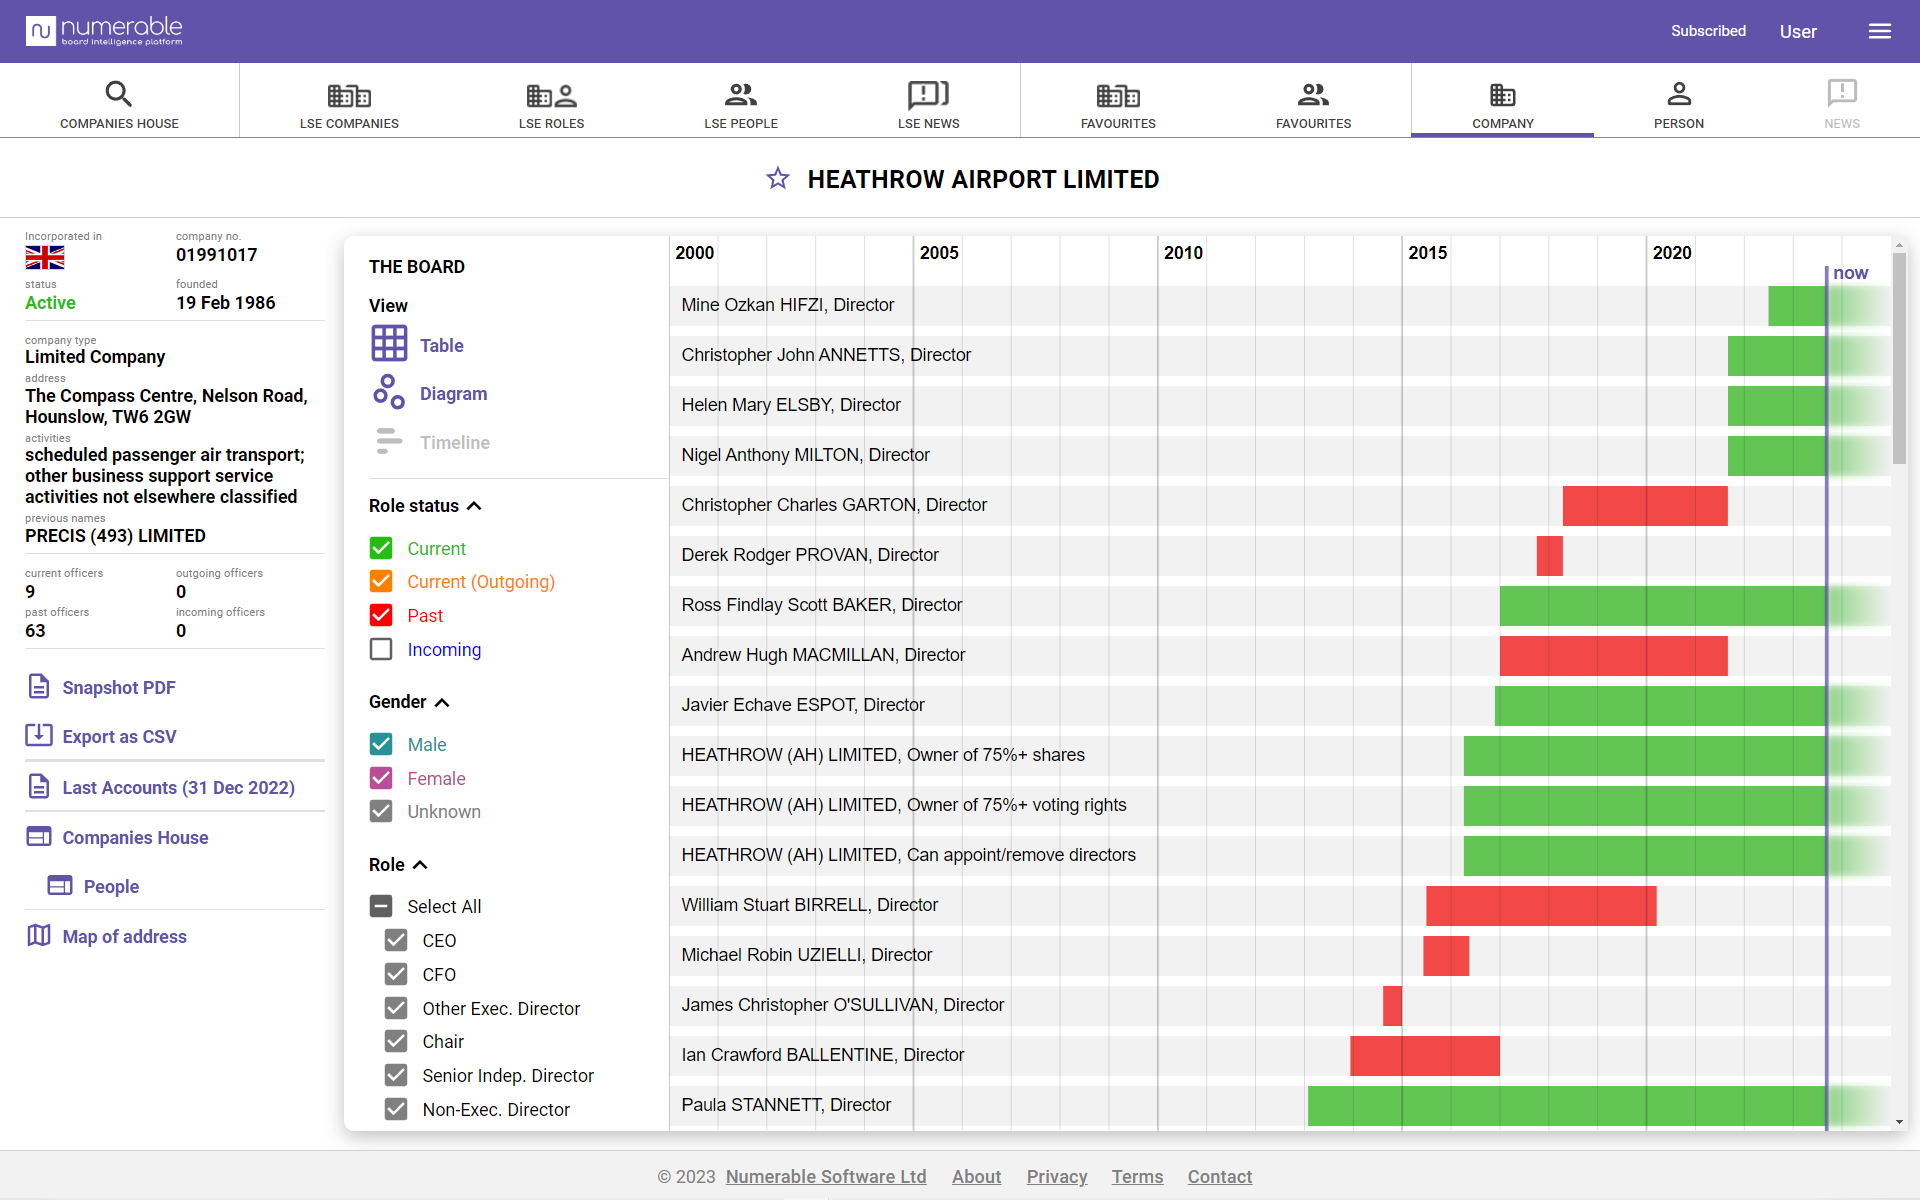Open the Numerable Software Ltd link
Screen dimensions: 1920x1200
(x=826, y=1176)
